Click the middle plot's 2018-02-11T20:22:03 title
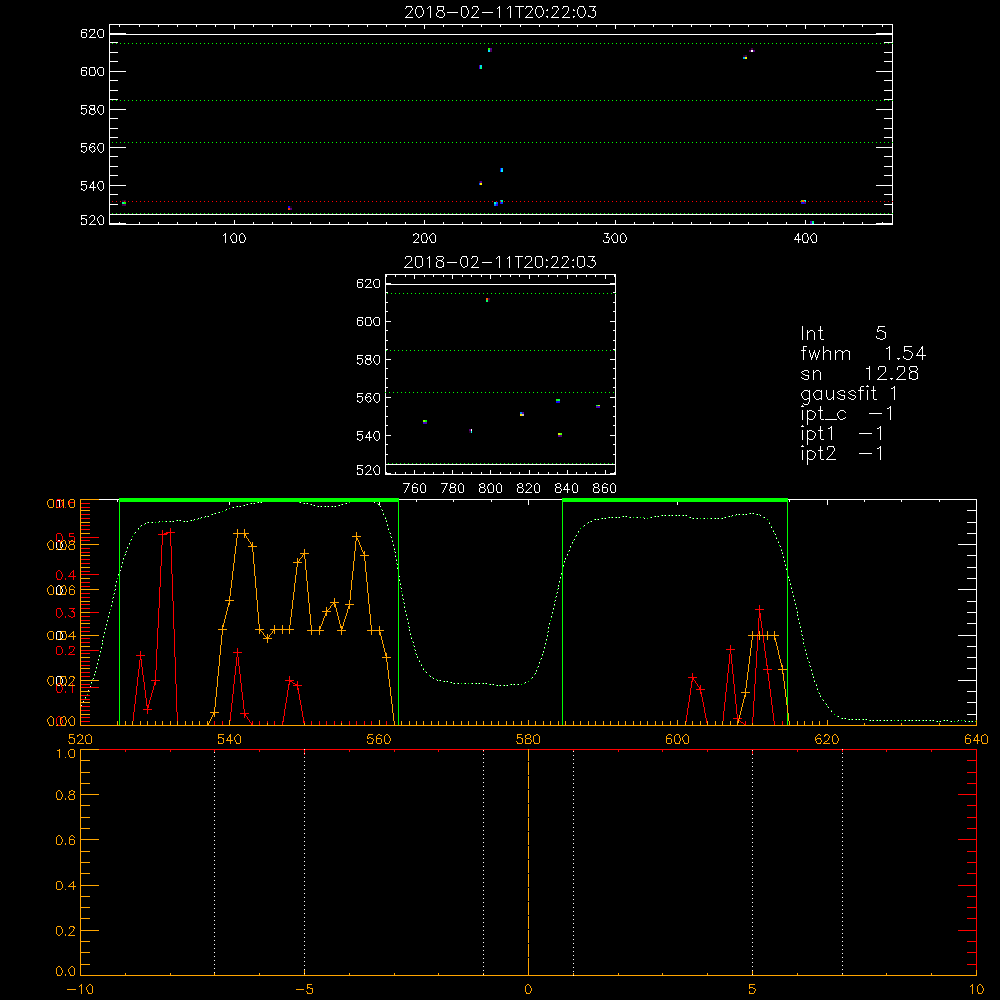 [501, 262]
